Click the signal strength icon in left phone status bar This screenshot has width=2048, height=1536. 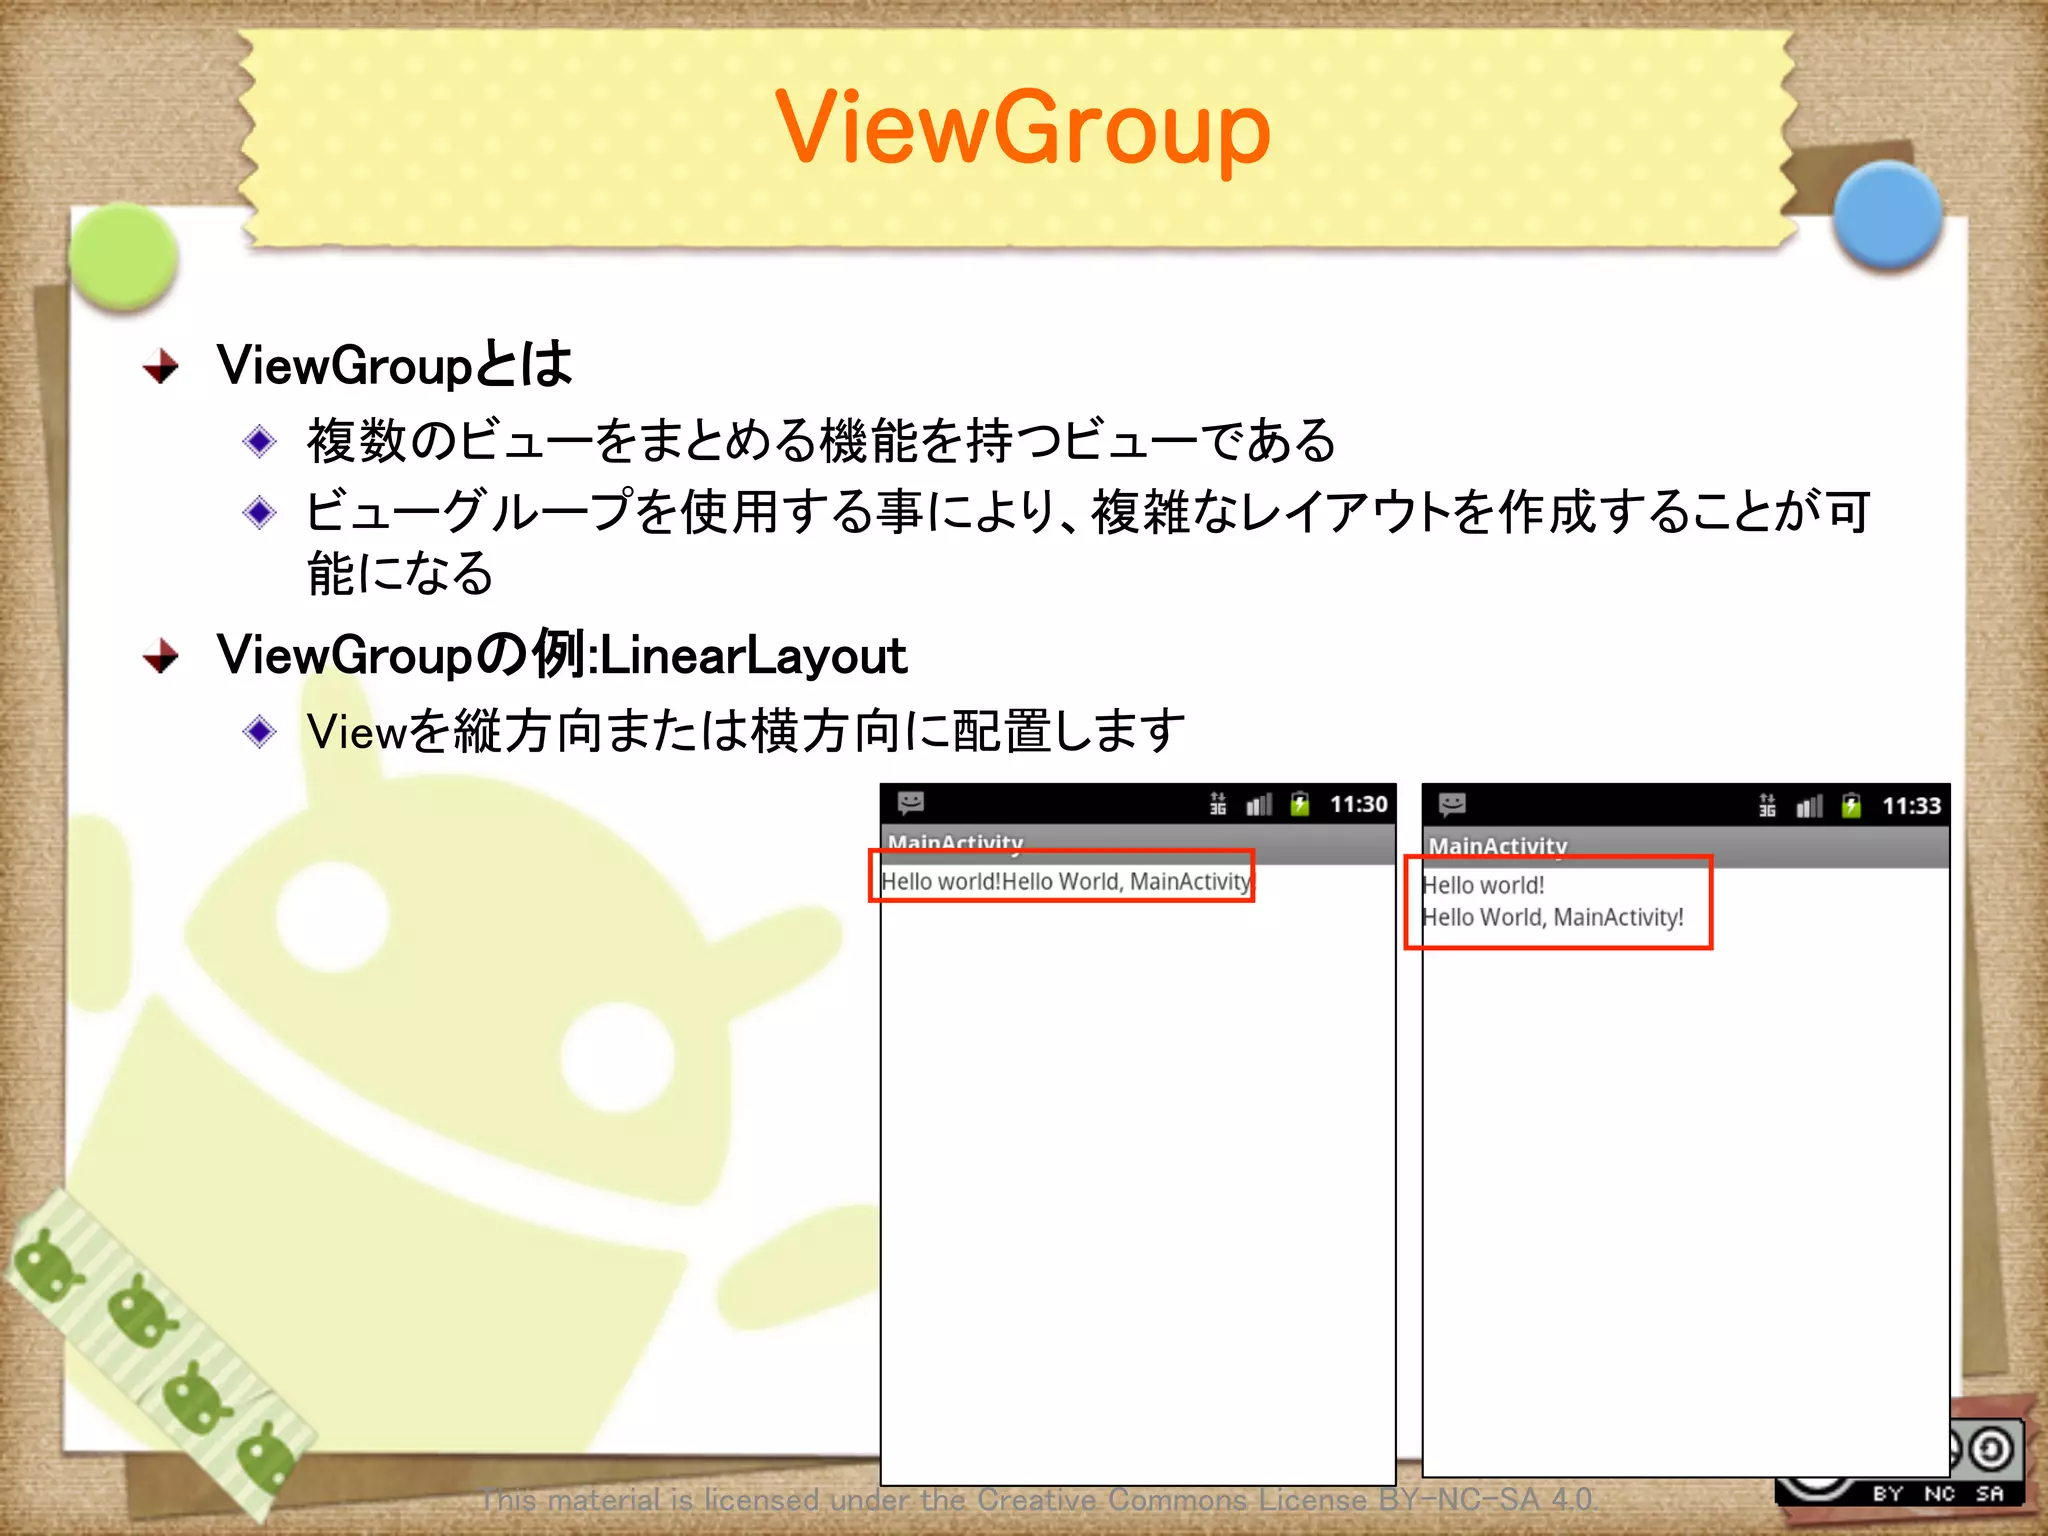click(1259, 804)
